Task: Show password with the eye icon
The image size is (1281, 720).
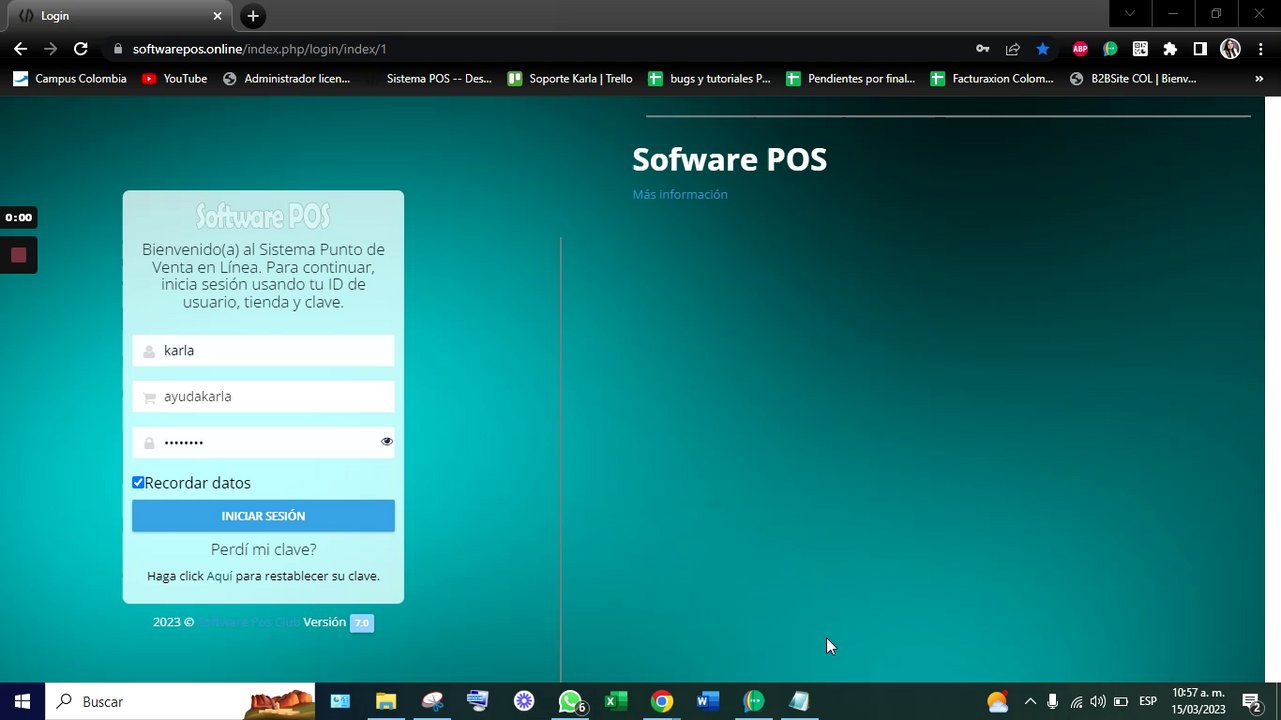Action: pyautogui.click(x=387, y=441)
